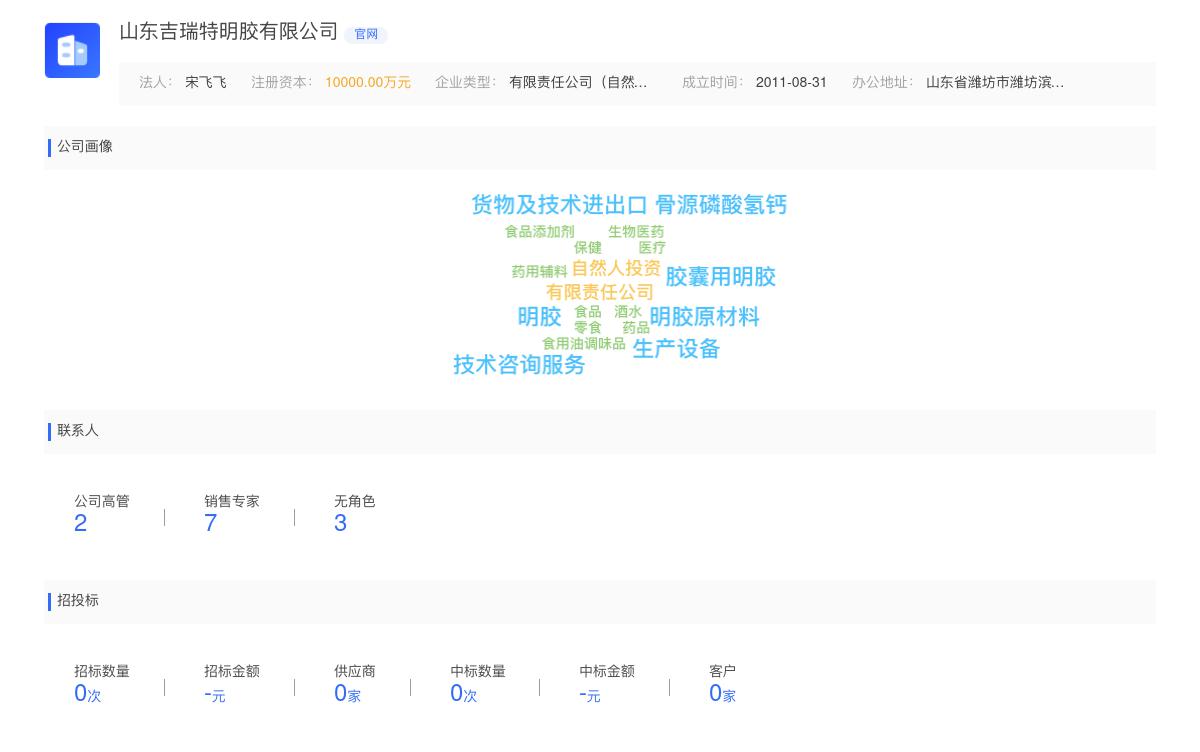Screen dimensions: 1200x752
Task: Select word cloud tag 有限责任公司
Action: point(600,292)
